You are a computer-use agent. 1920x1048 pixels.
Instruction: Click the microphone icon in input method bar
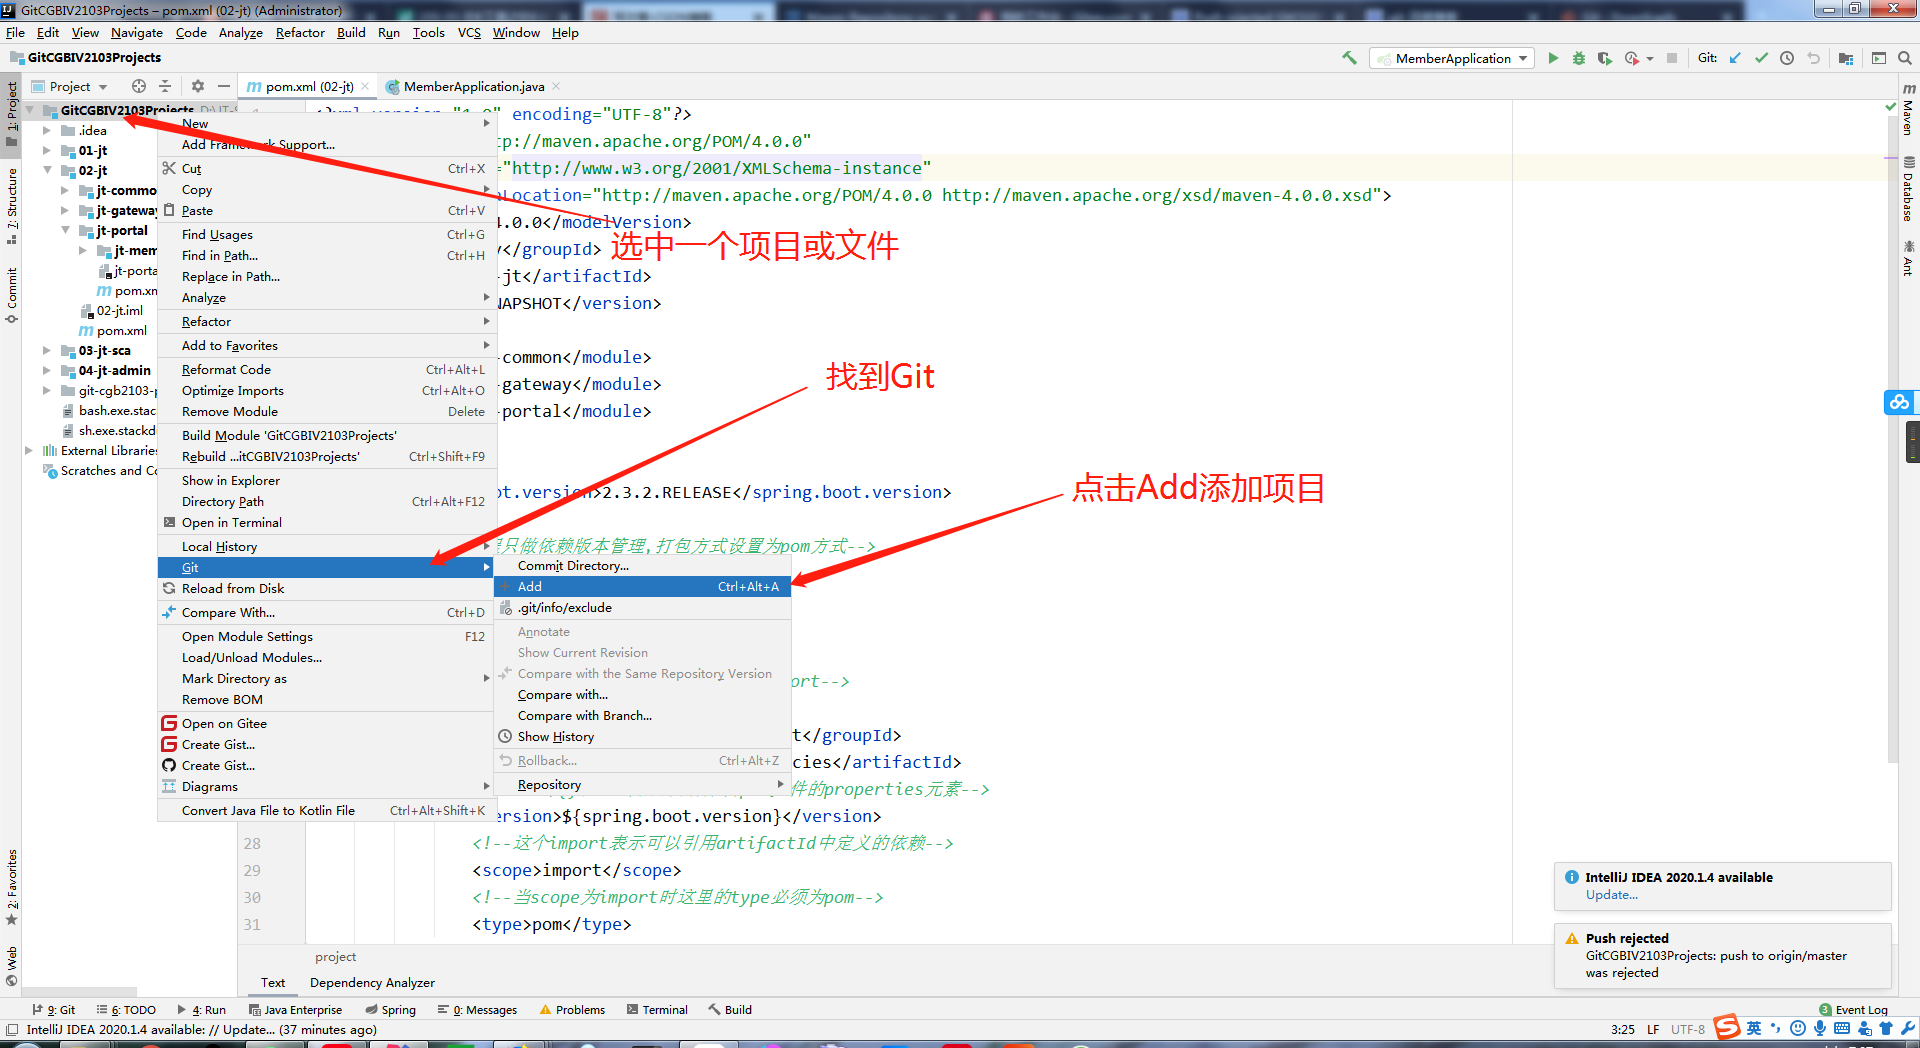coord(1820,1028)
